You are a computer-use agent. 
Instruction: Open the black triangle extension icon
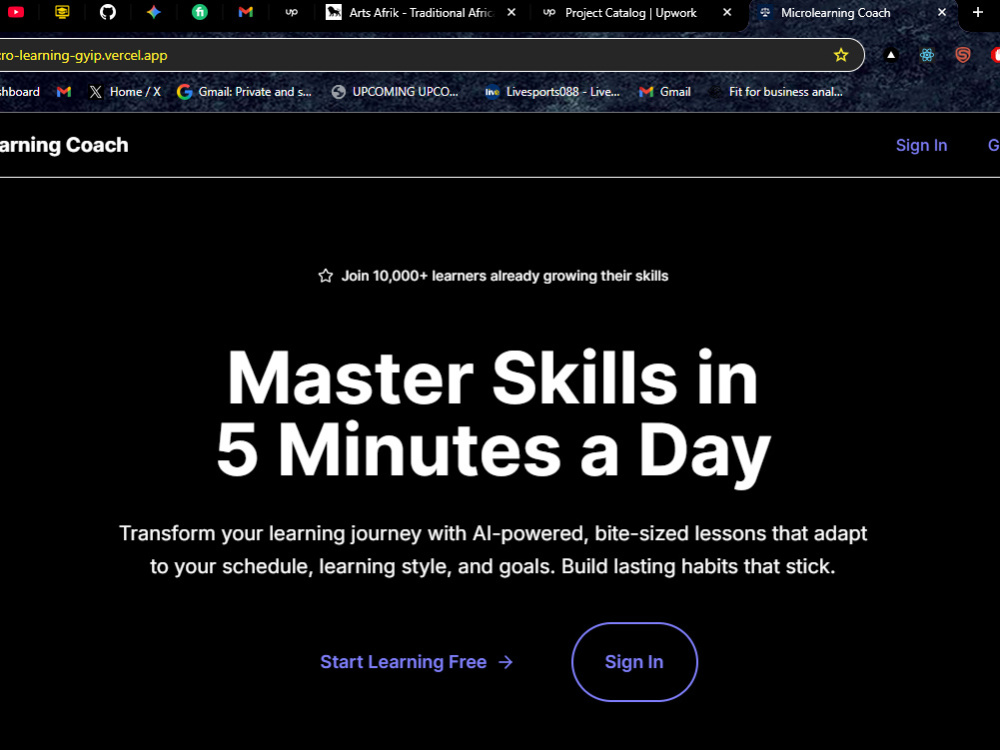[x=891, y=55]
